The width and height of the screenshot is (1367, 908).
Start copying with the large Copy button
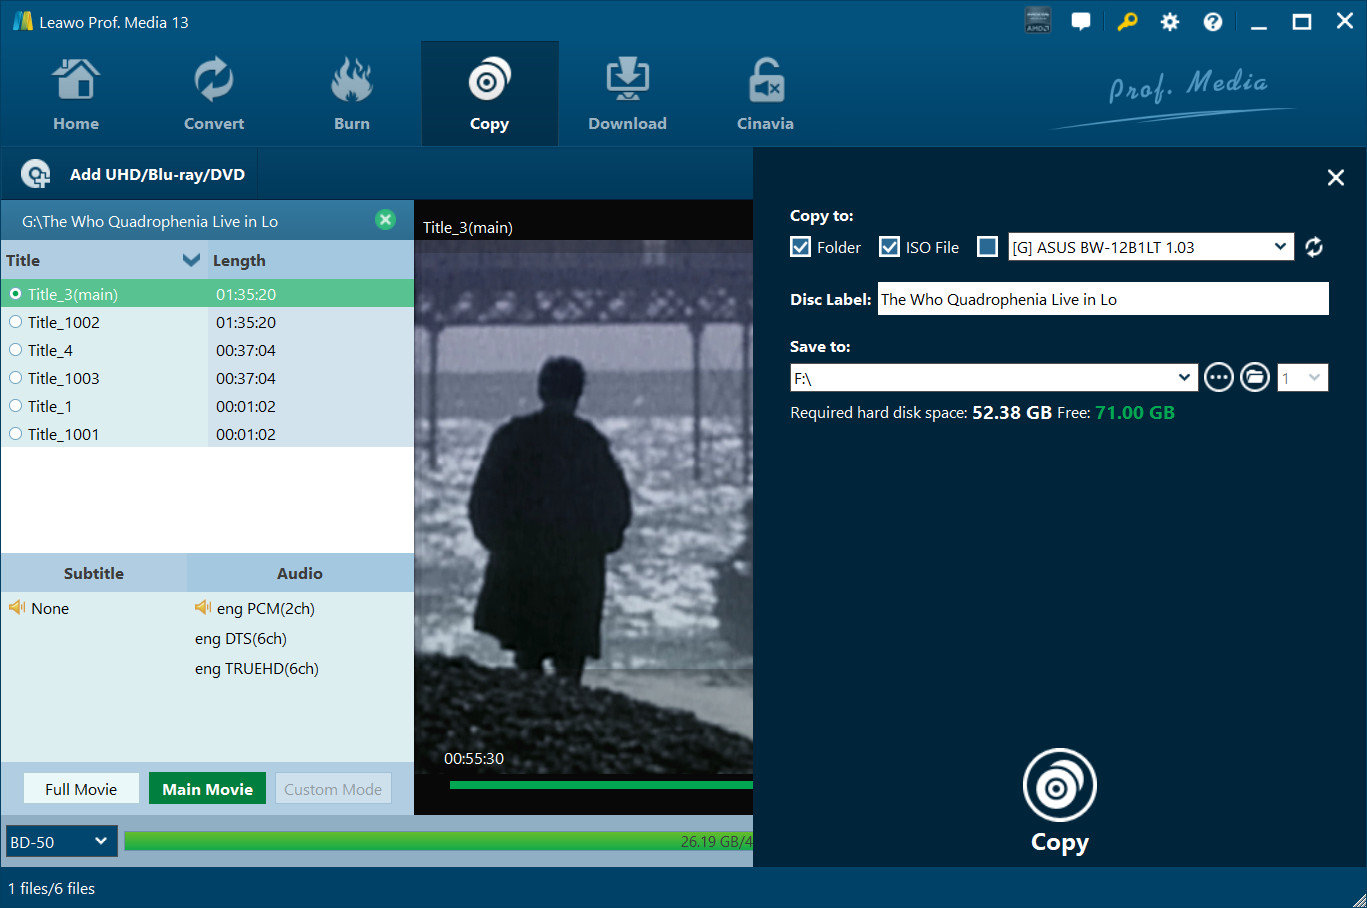[x=1060, y=801]
